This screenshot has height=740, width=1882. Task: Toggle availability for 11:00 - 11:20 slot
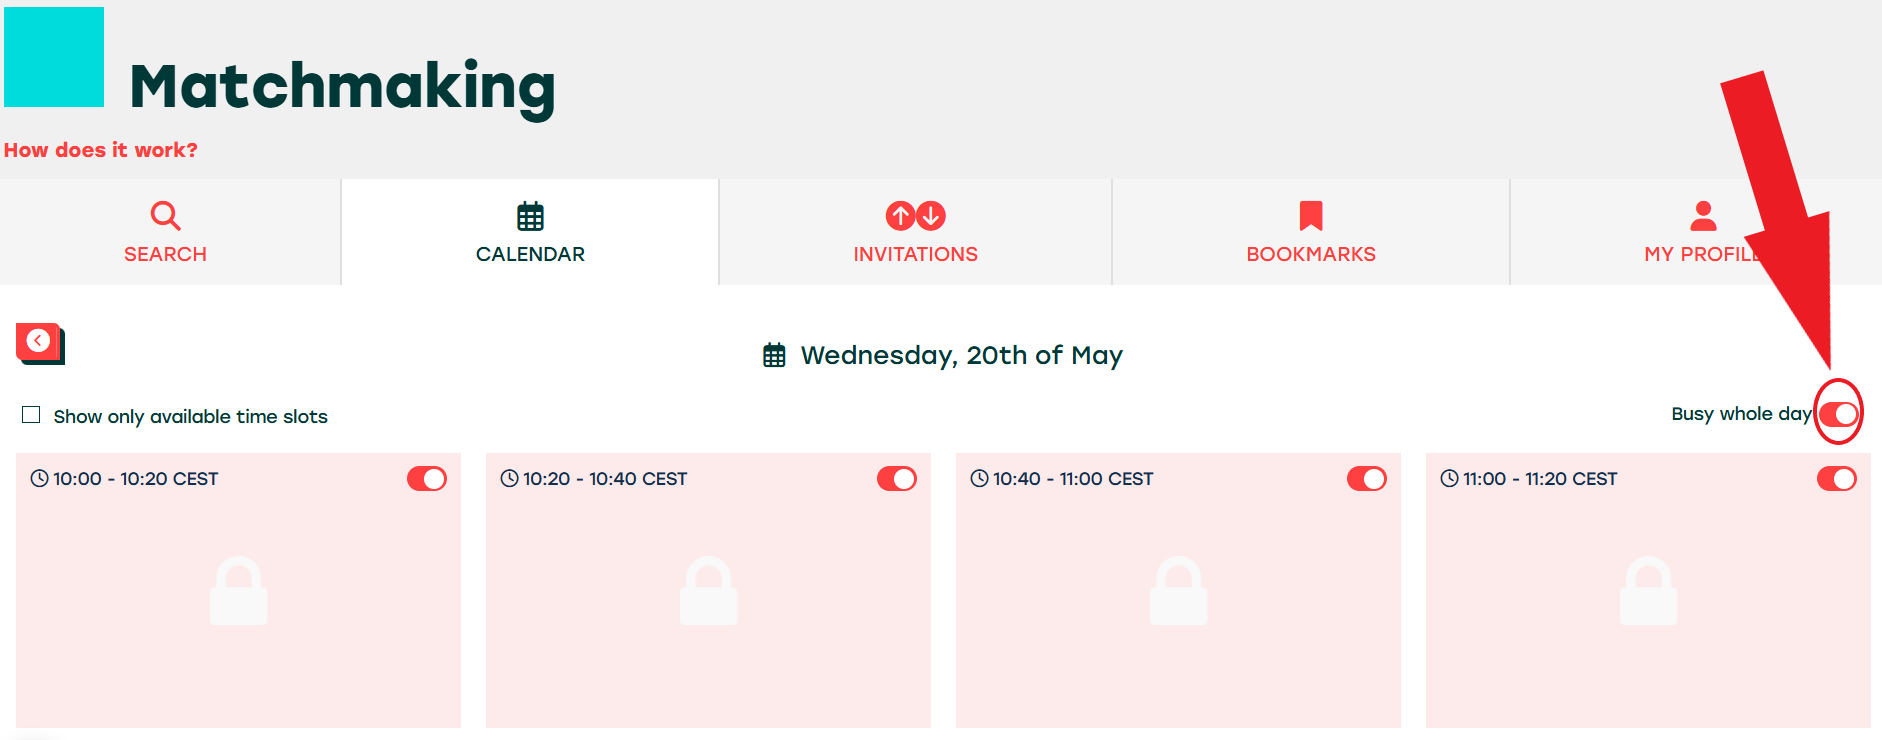point(1837,479)
